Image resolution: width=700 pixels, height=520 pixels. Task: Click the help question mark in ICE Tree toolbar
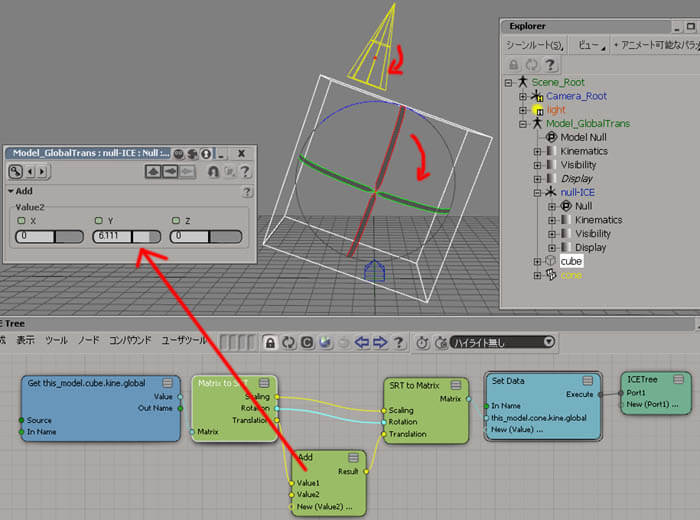[399, 342]
